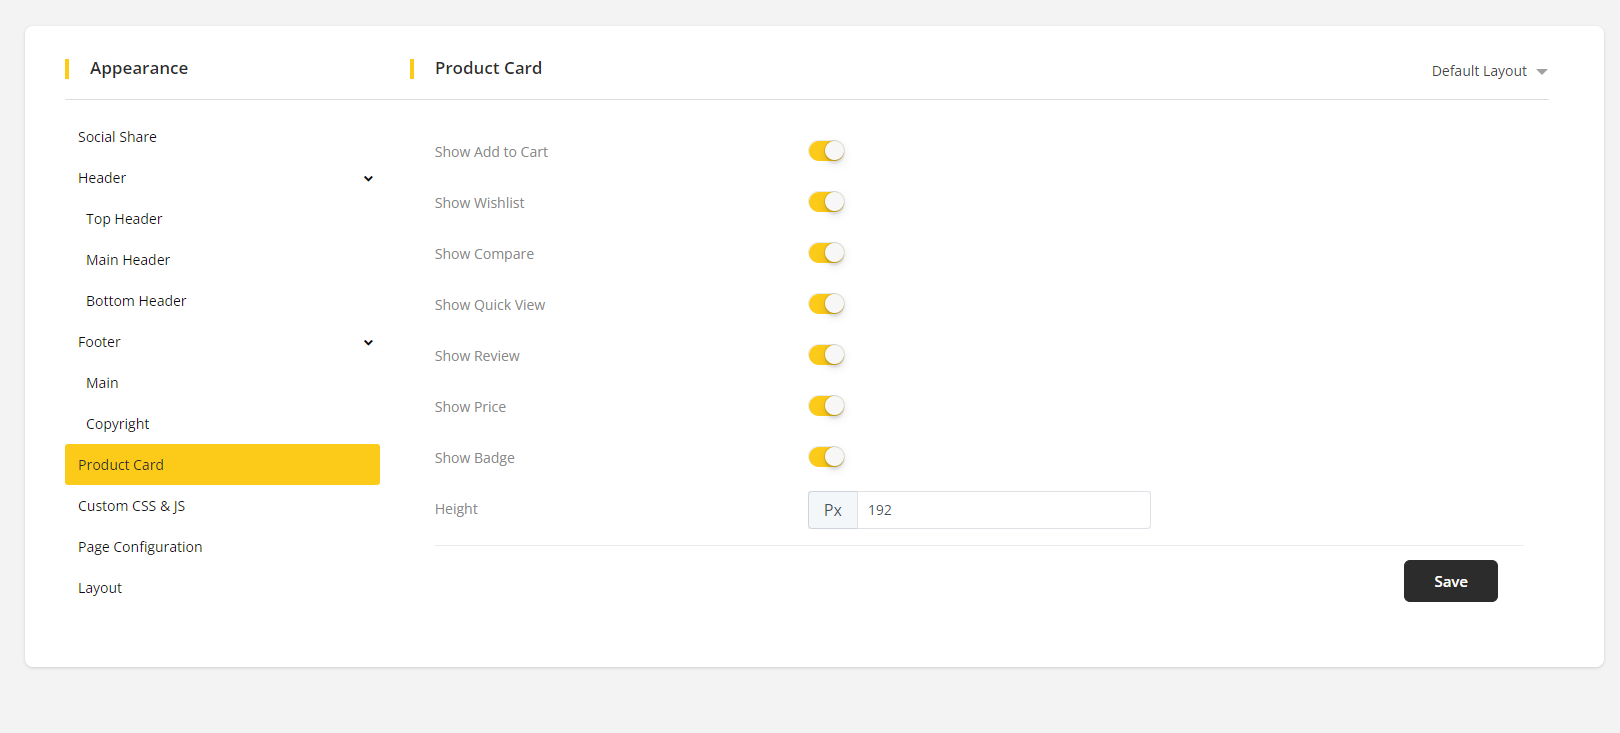
Task: Disable the Show Wishlist toggle
Action: 826,202
